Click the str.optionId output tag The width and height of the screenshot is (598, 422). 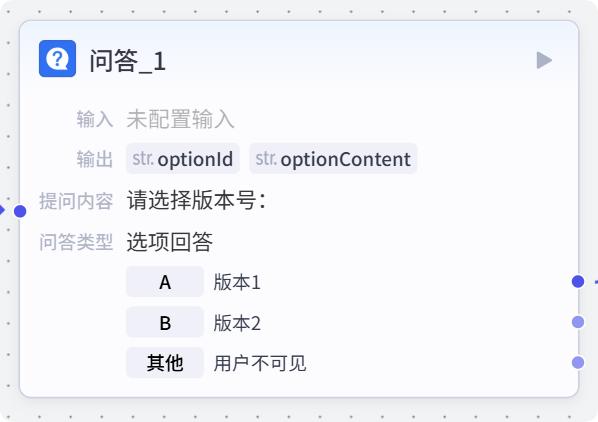tap(183, 159)
